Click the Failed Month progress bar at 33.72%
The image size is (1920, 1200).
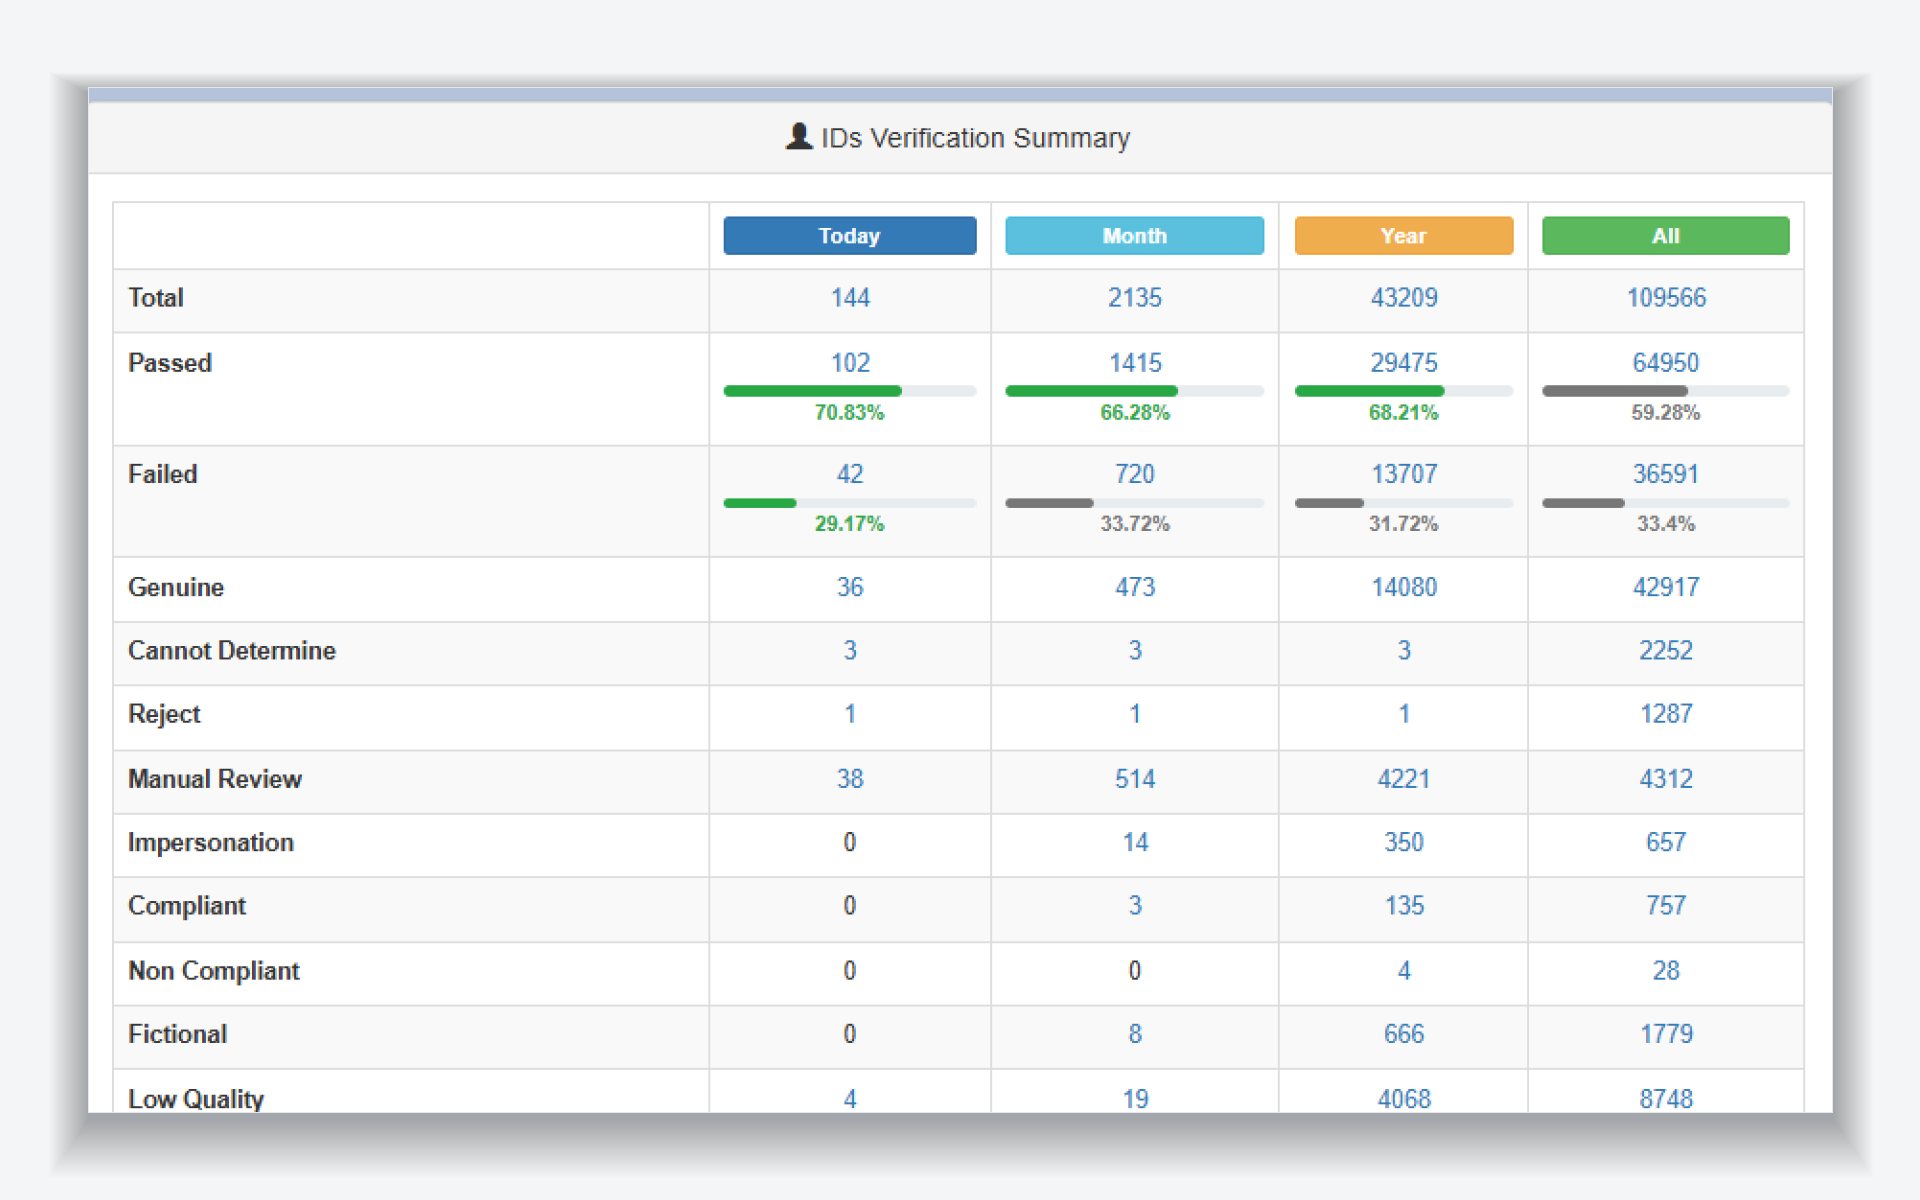(1134, 503)
